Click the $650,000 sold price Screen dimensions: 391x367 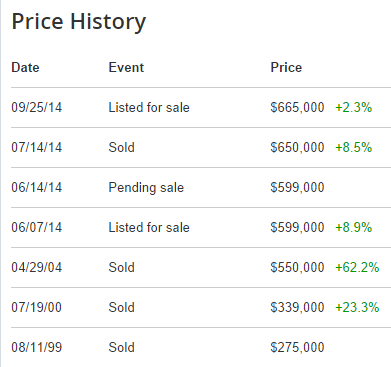tap(297, 147)
